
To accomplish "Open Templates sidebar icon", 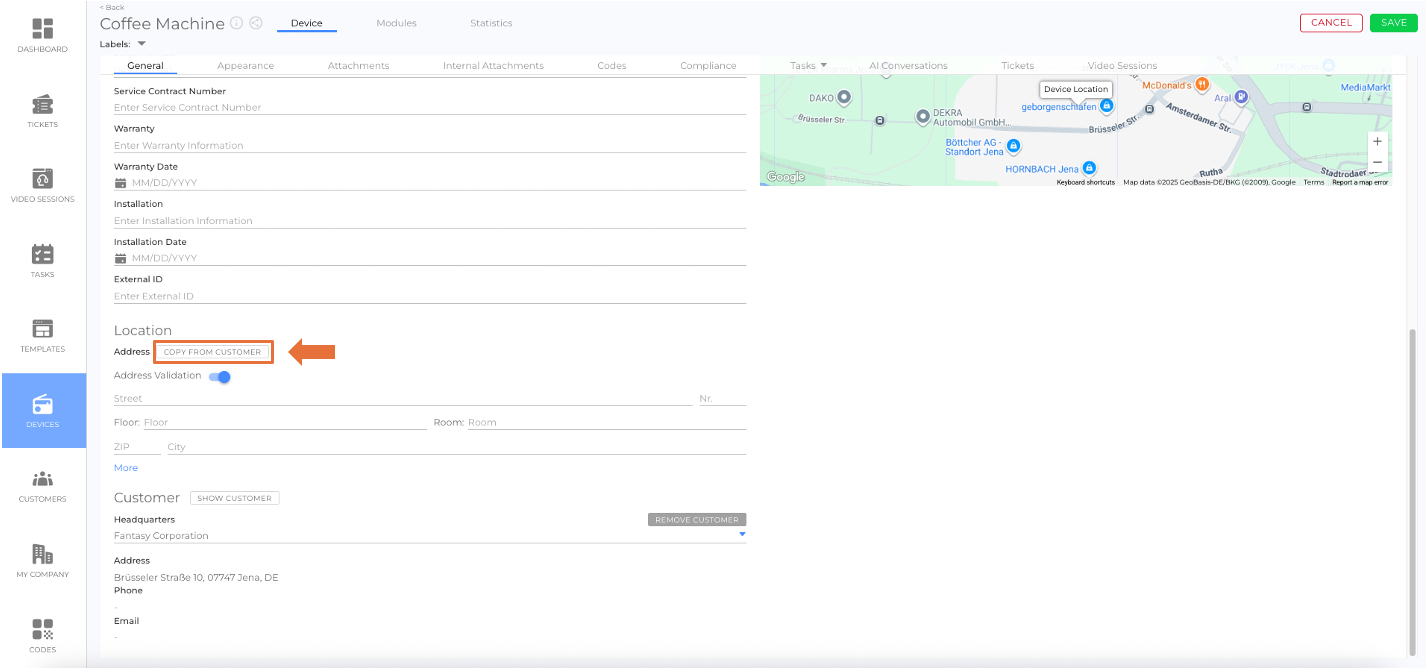I will pyautogui.click(x=43, y=335).
